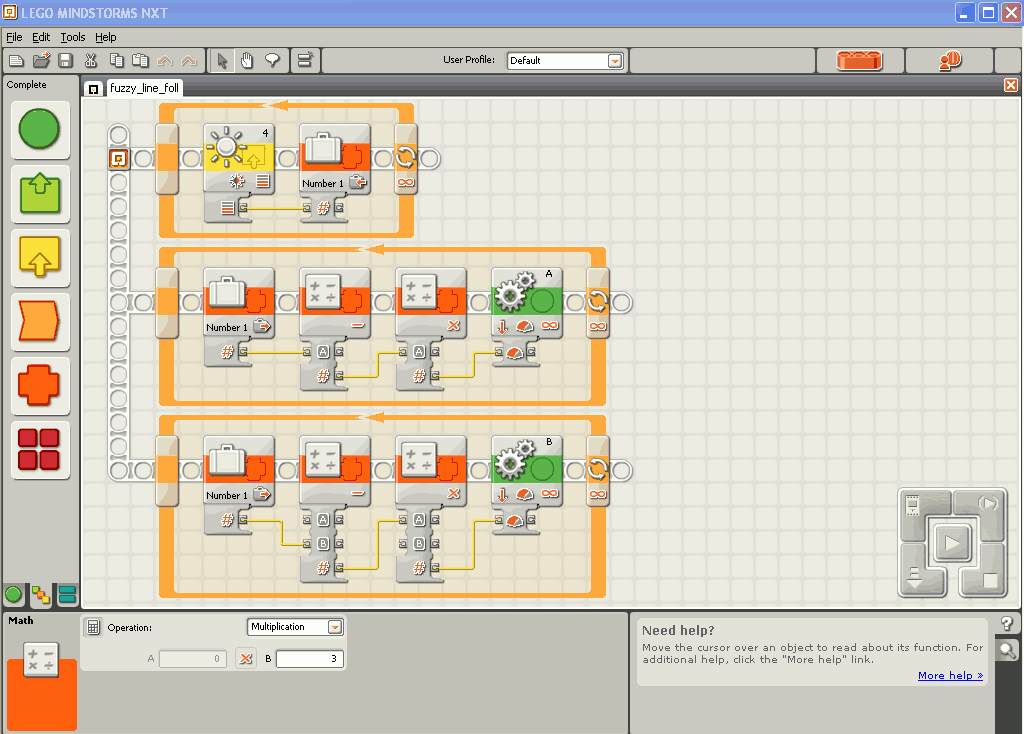Select the Variable read block in middle loop
This screenshot has width=1024, height=734.
coord(238,302)
